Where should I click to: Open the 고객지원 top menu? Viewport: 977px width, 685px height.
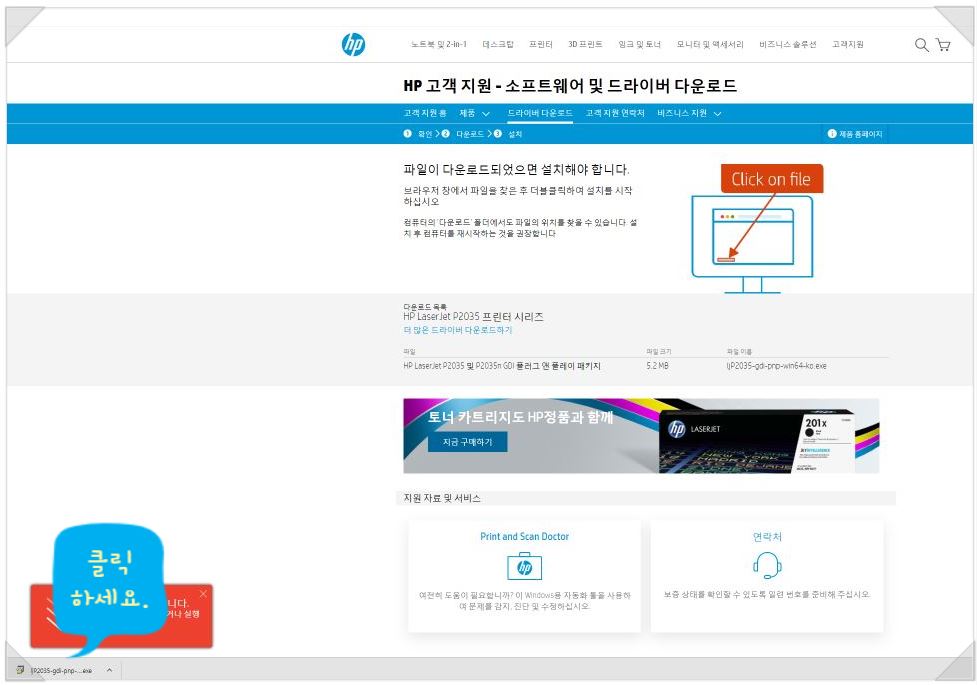tap(847, 44)
